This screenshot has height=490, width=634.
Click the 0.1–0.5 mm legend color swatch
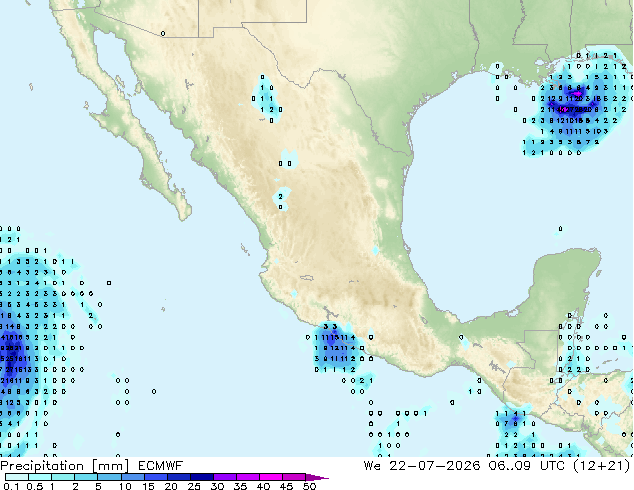[x=17, y=477]
